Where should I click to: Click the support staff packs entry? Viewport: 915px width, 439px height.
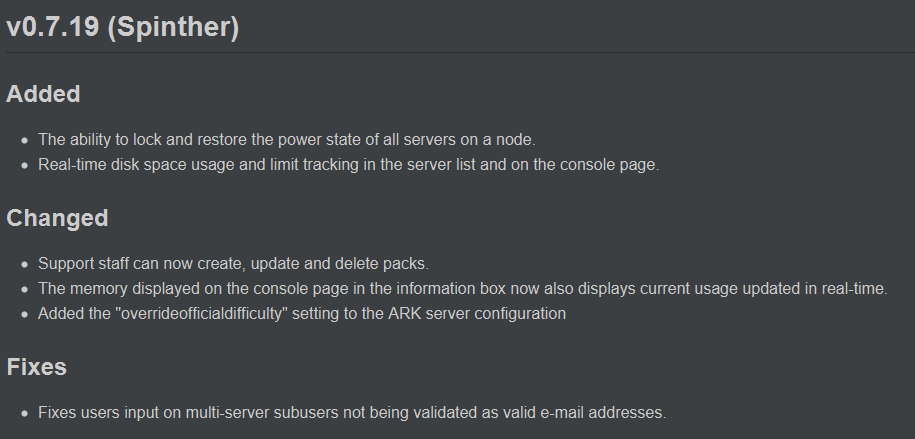(x=233, y=263)
